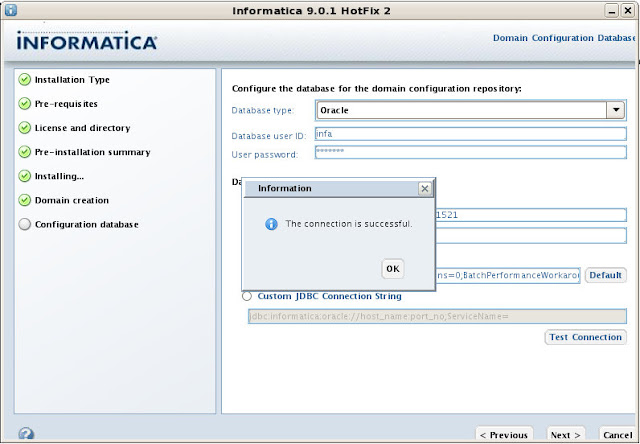
Task: Click the Database user ID label
Action: coord(268,136)
